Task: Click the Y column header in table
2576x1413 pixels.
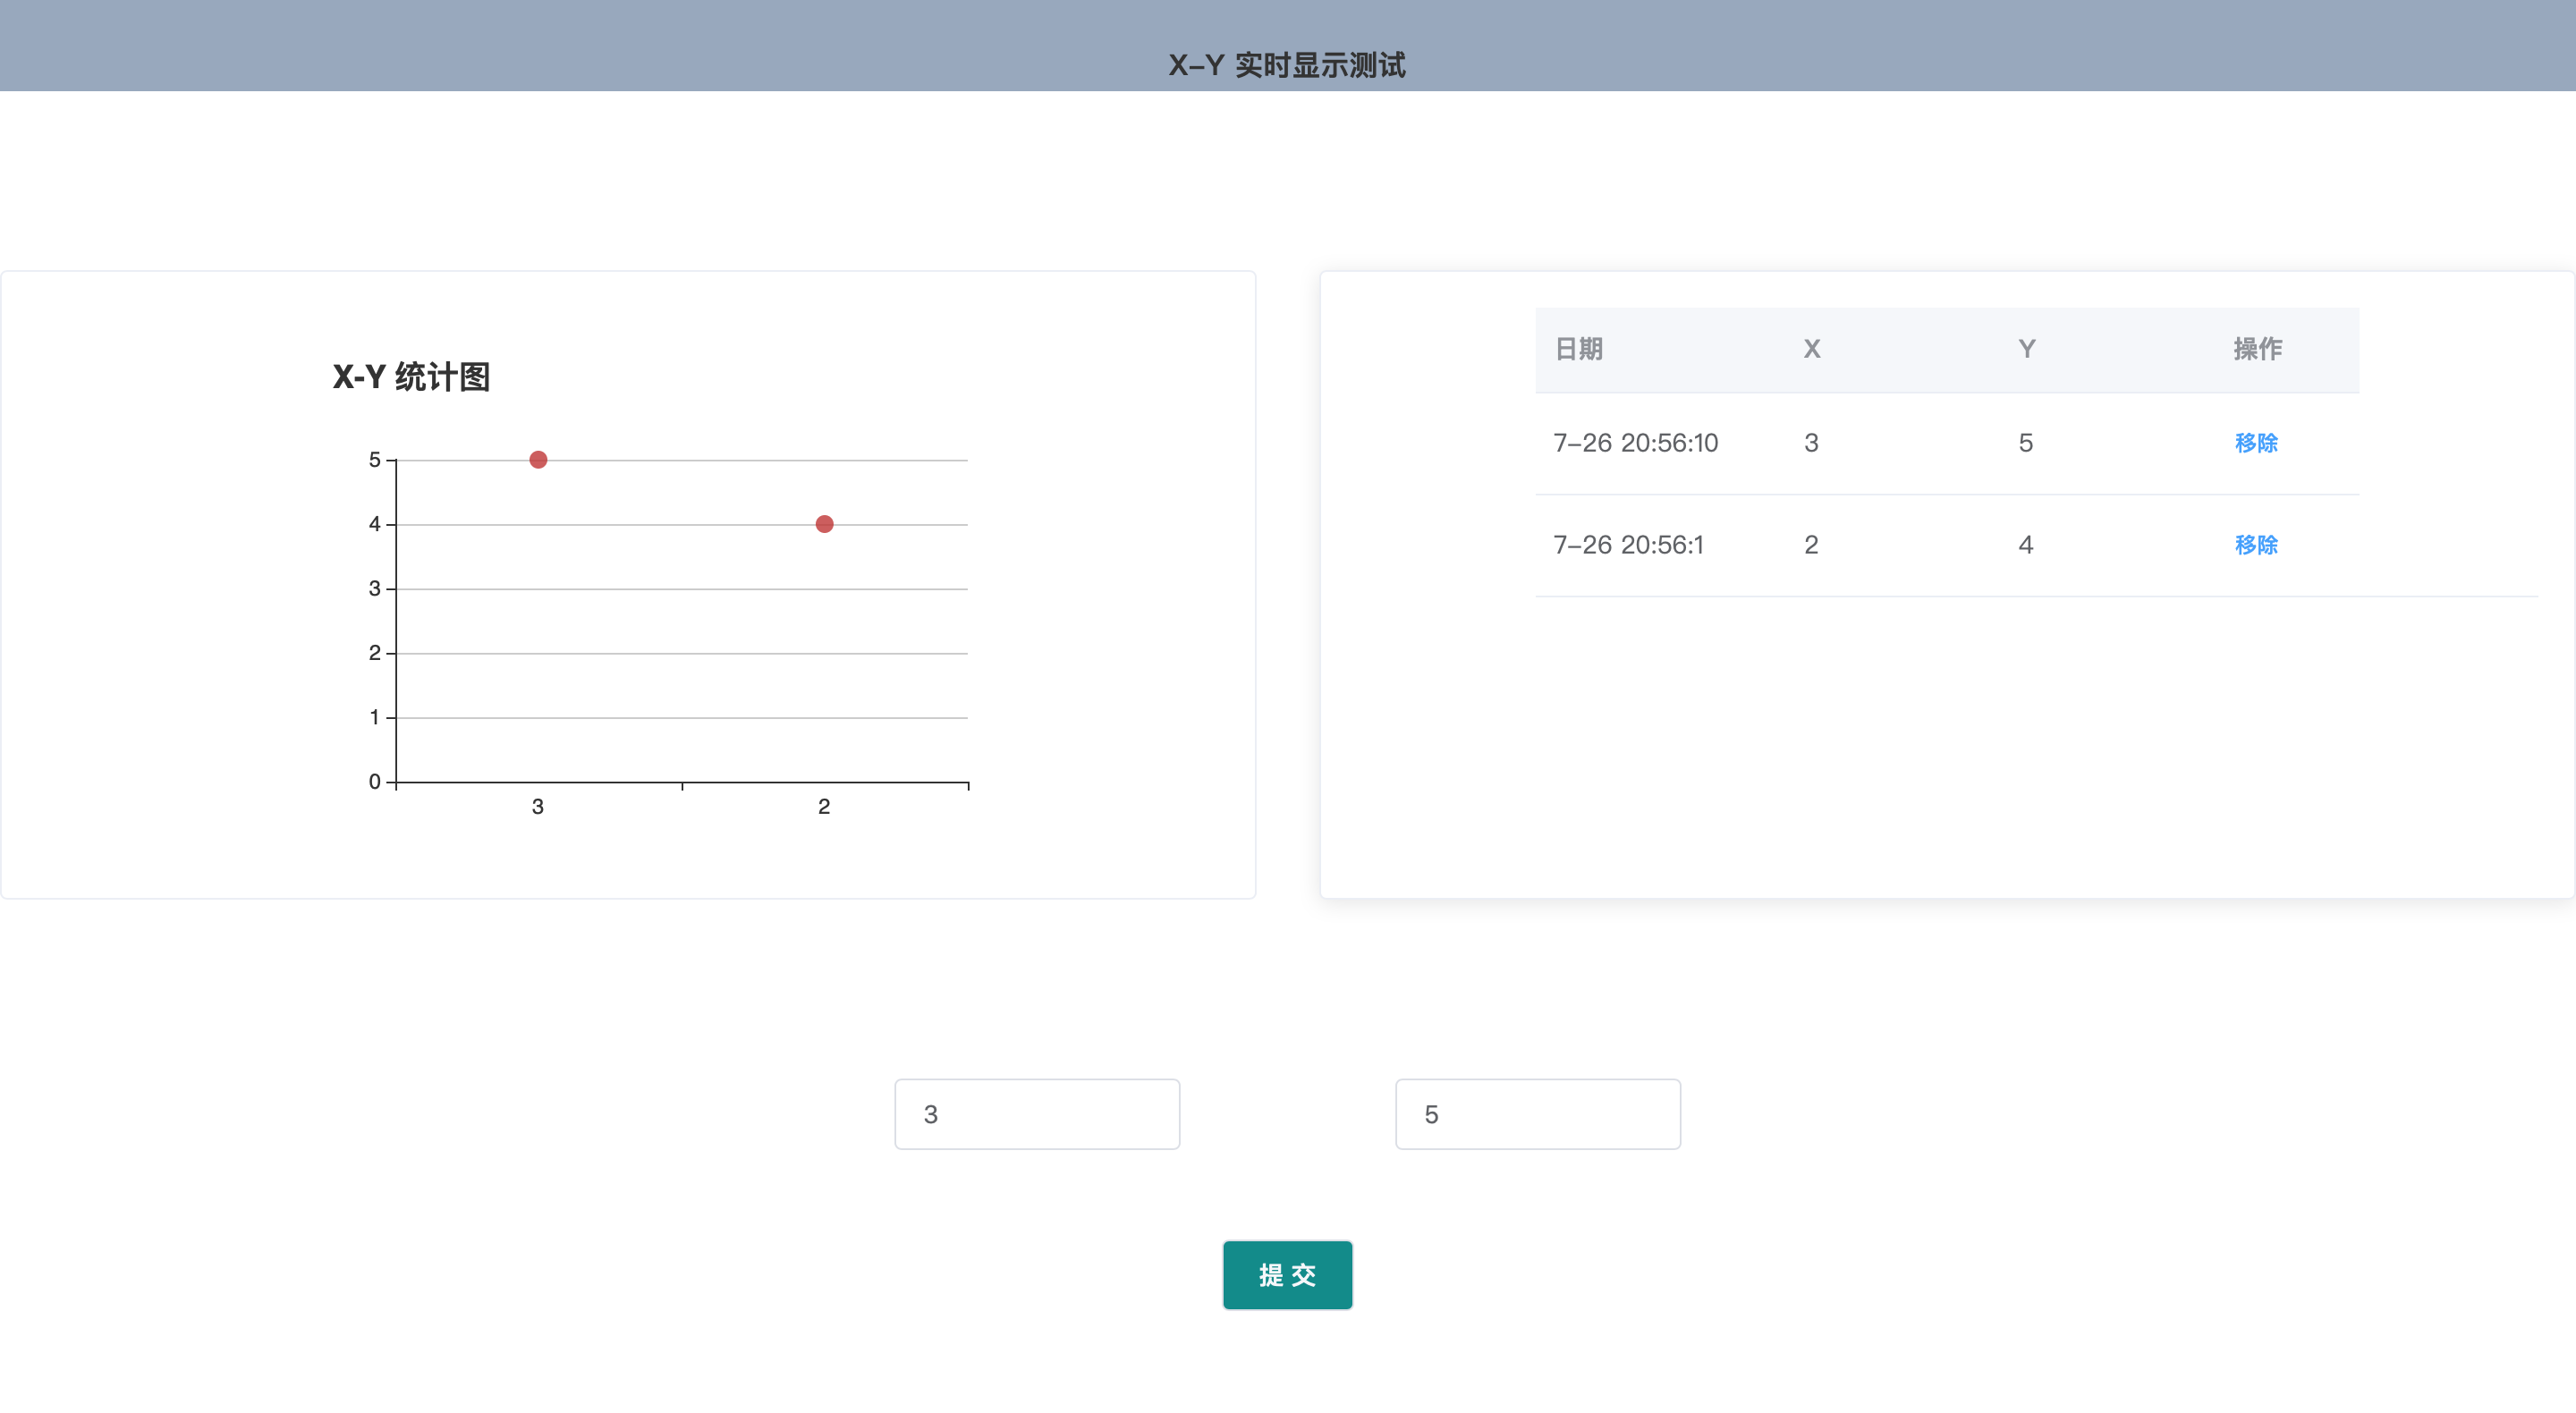Action: coord(2026,348)
